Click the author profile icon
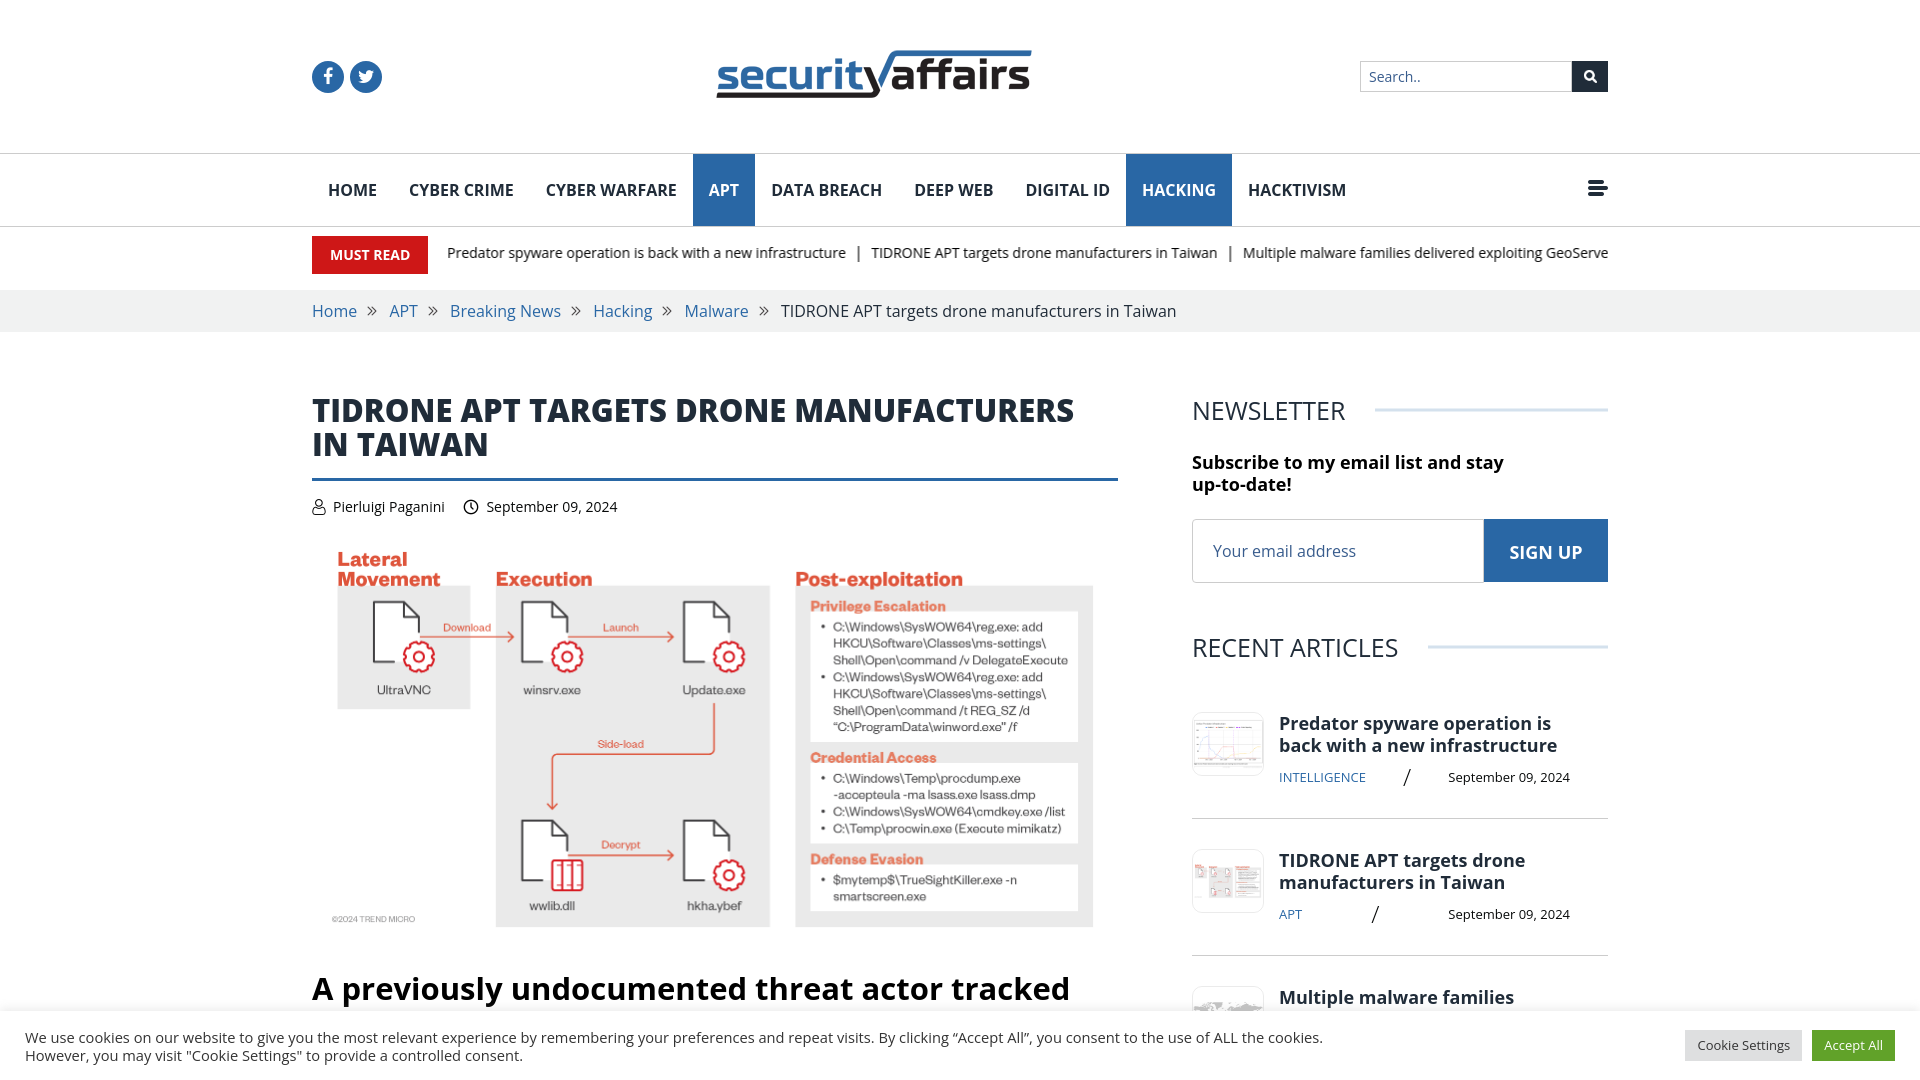The image size is (1920, 1080). point(319,506)
